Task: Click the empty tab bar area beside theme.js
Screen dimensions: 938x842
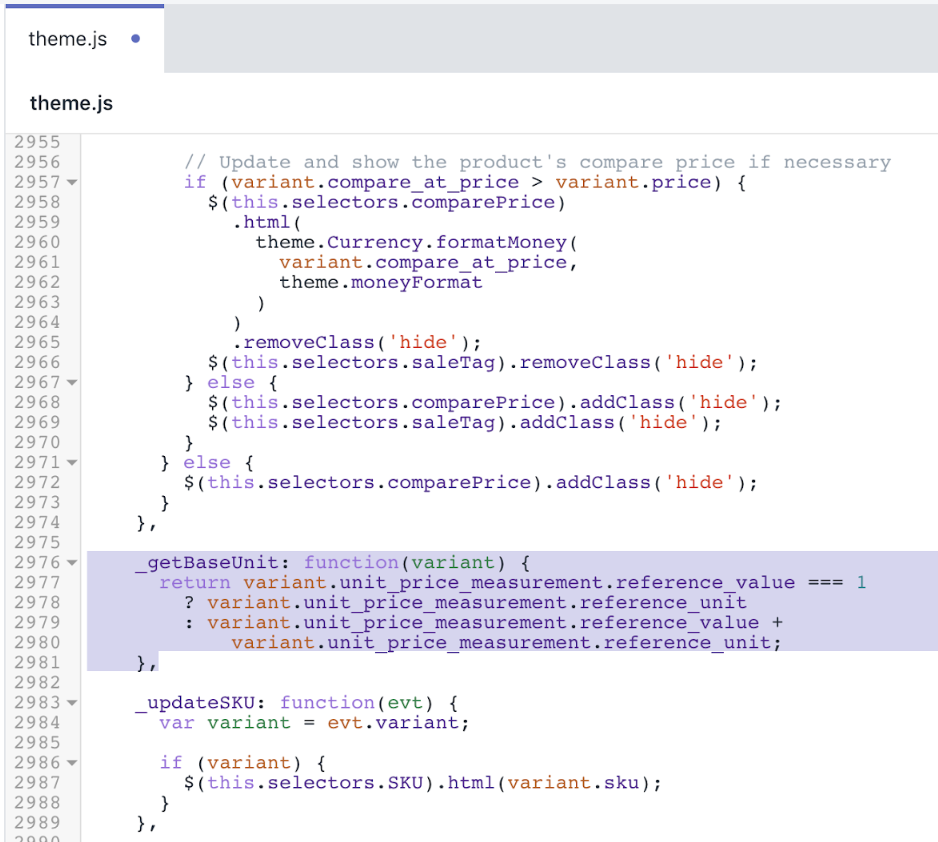Action: pos(550,40)
